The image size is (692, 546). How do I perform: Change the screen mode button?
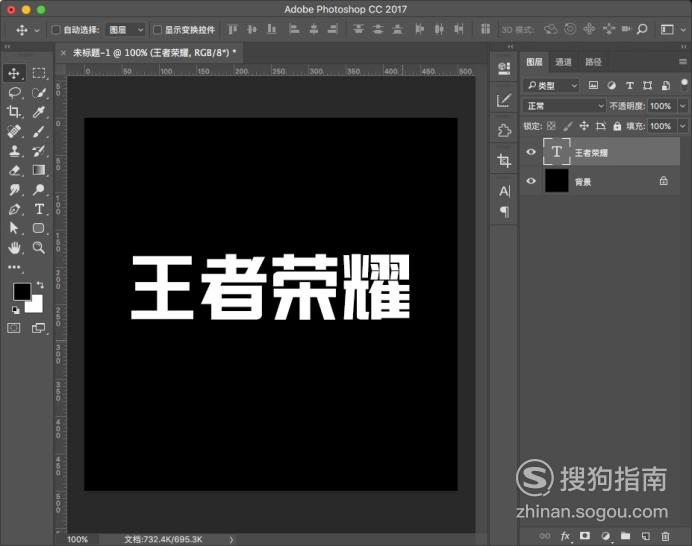click(x=38, y=328)
